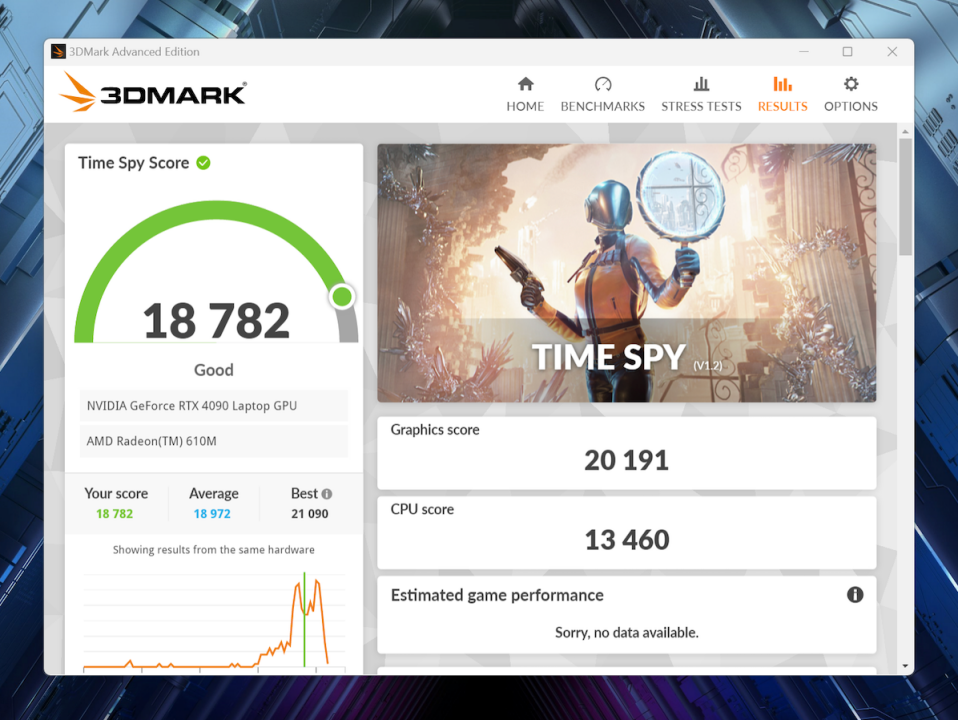Screen dimensions: 958x720
Task: Click the Time Spy Score heading
Action: coord(133,163)
